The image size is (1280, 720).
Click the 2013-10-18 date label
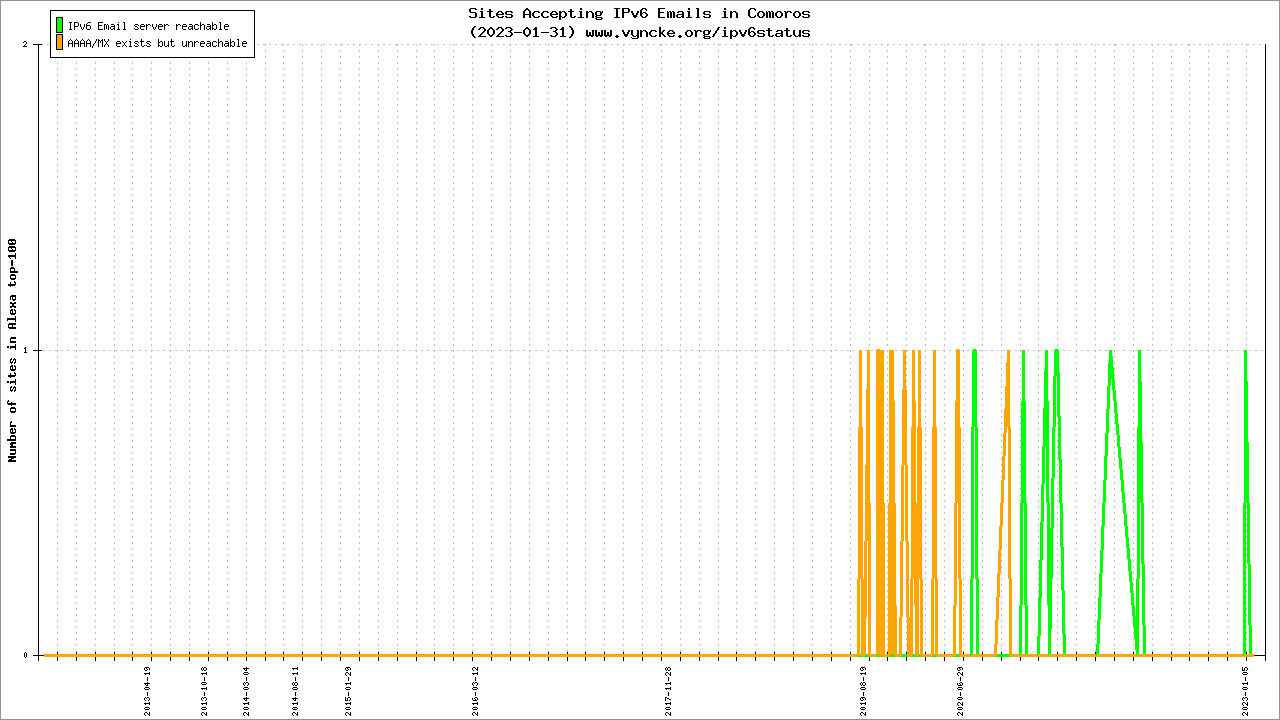point(205,691)
